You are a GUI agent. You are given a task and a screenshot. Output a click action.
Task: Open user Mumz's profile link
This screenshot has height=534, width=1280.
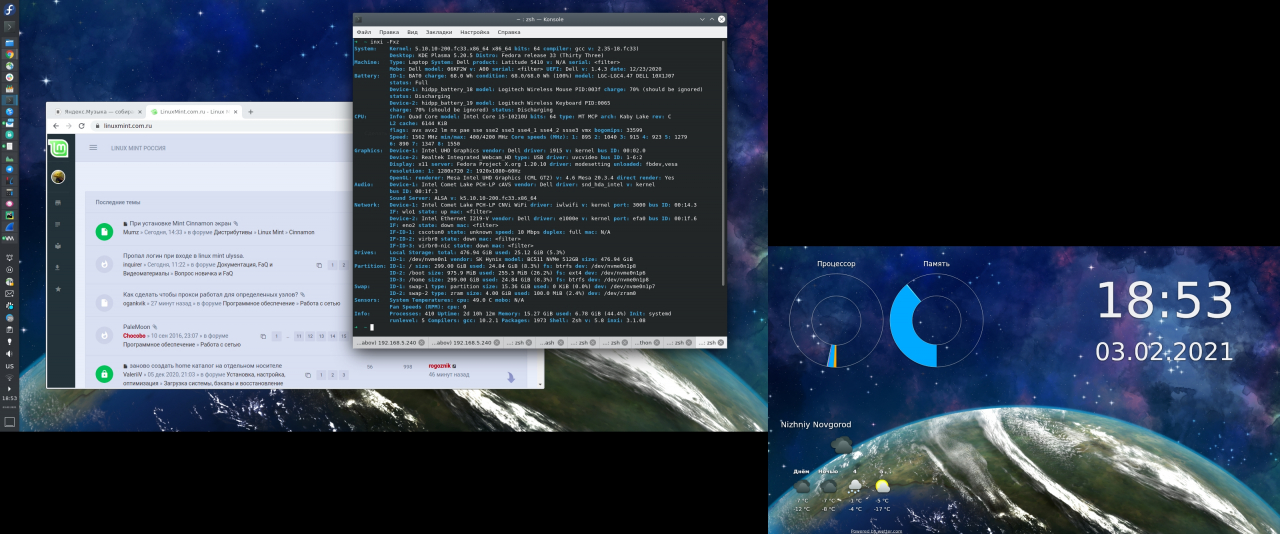tap(131, 232)
